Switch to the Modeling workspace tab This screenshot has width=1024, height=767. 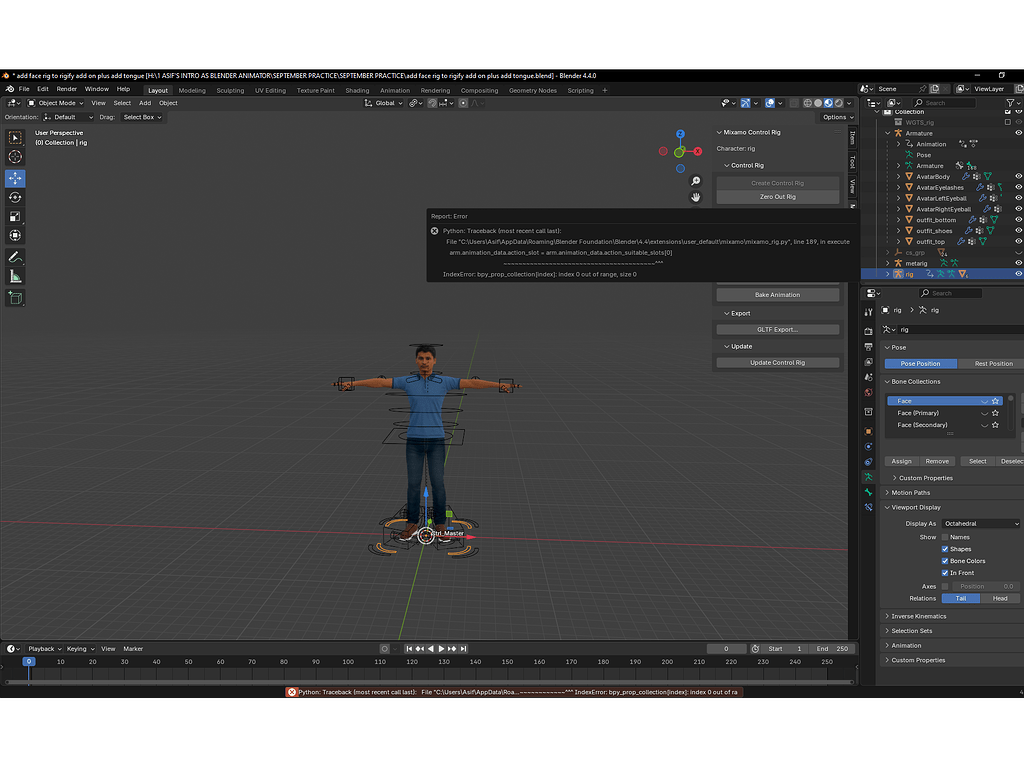tap(192, 90)
